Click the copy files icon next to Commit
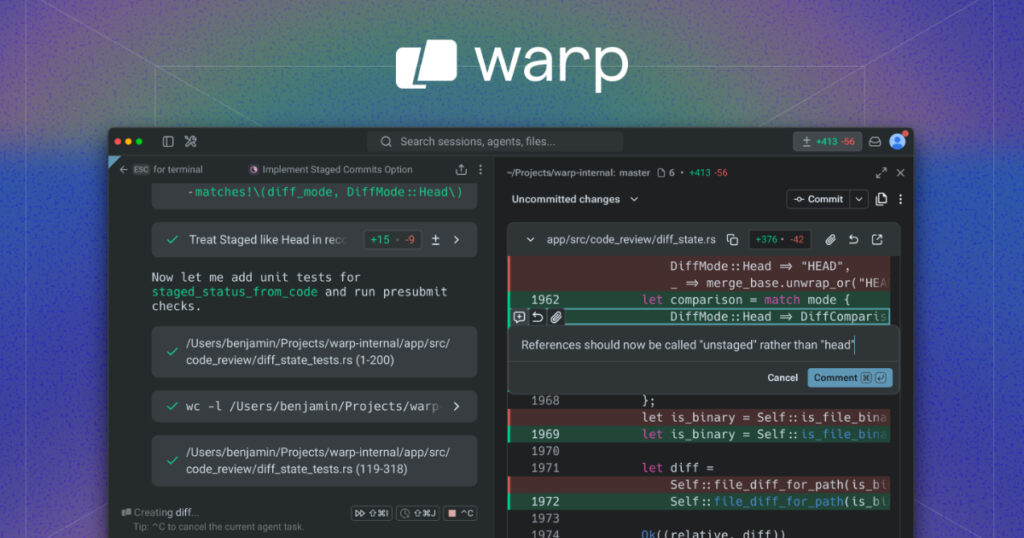The width and height of the screenshot is (1024, 538). [x=881, y=199]
